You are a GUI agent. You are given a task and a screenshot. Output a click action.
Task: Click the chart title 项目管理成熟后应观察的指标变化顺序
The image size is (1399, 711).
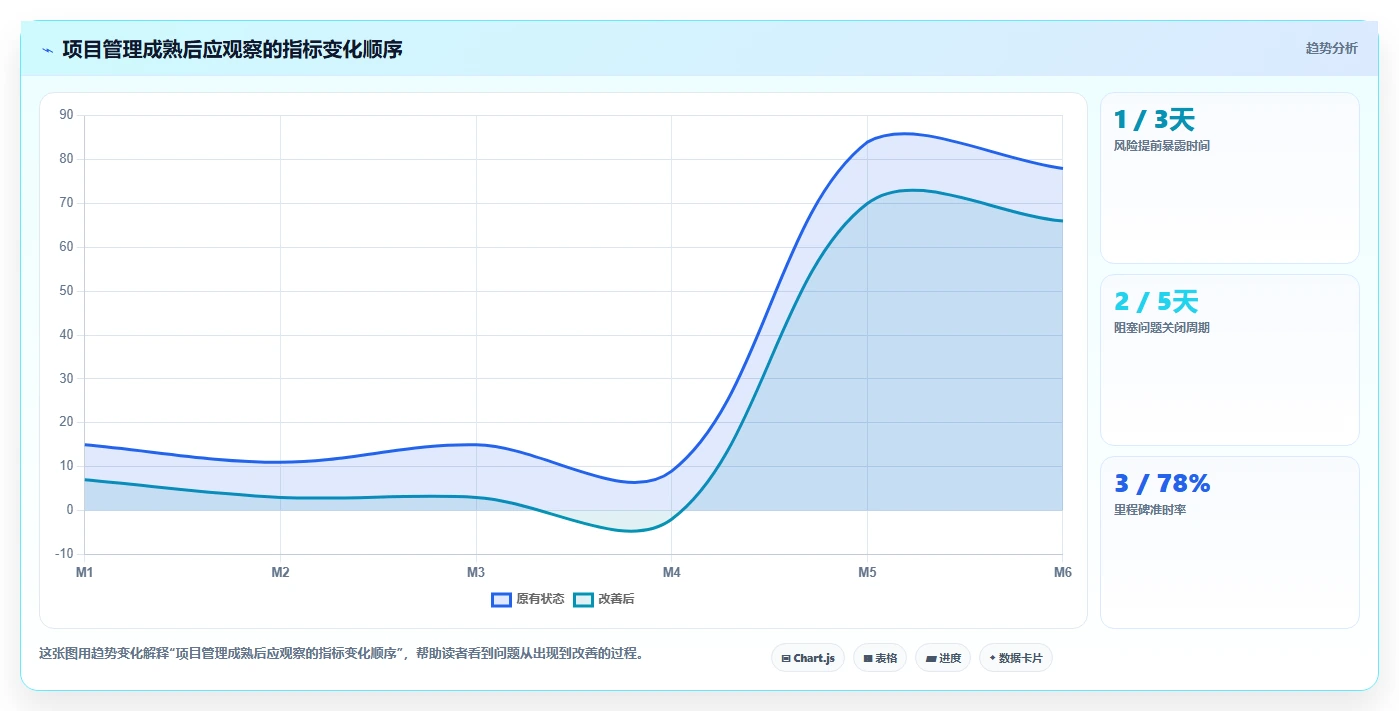coord(232,49)
